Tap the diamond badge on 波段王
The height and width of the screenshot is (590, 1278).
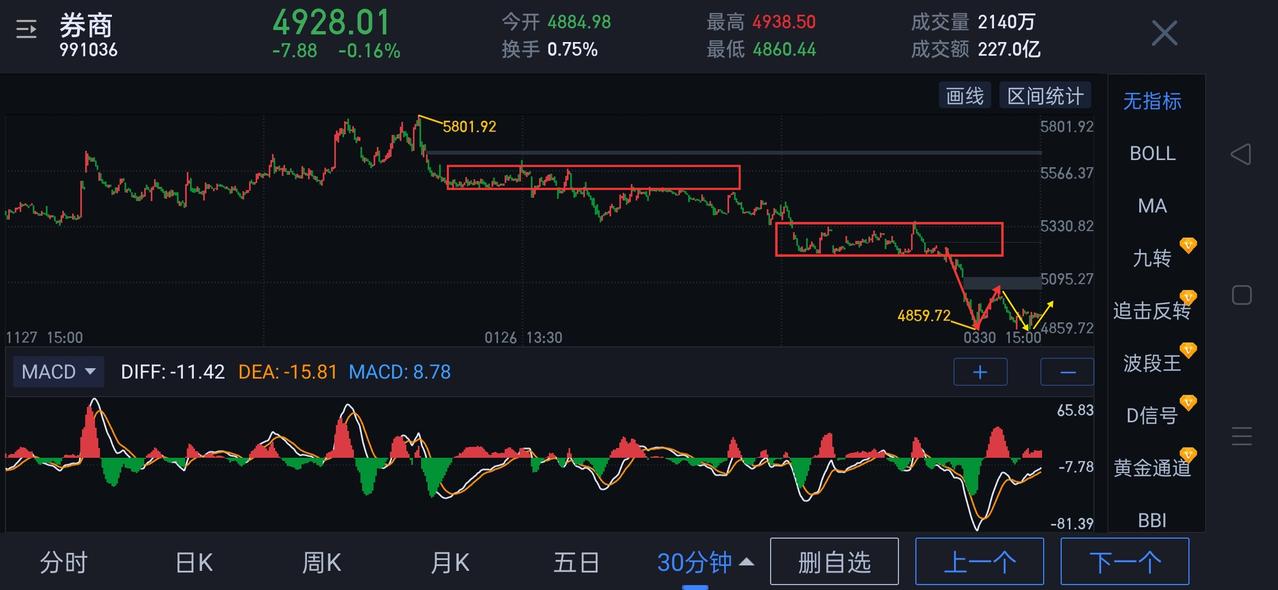pos(1188,350)
